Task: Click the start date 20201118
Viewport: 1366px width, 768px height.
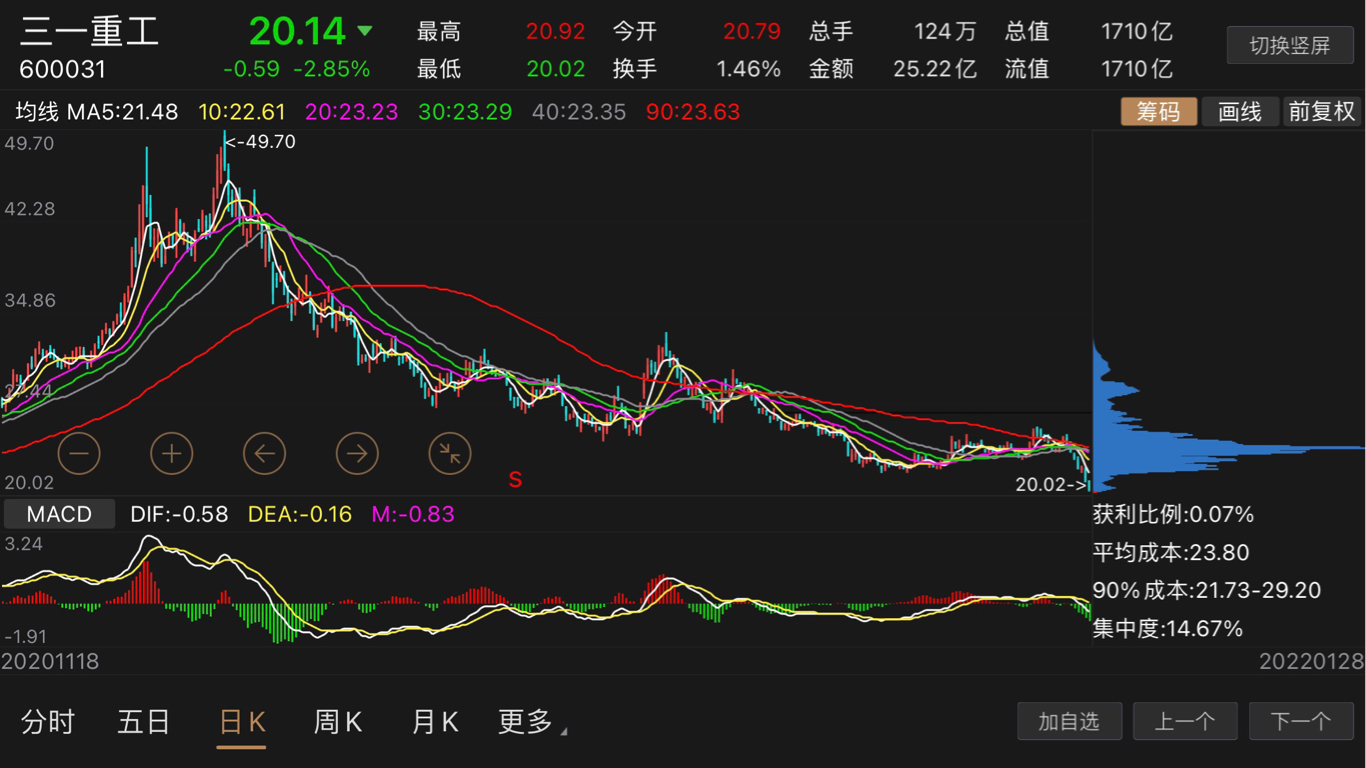Action: [51, 661]
